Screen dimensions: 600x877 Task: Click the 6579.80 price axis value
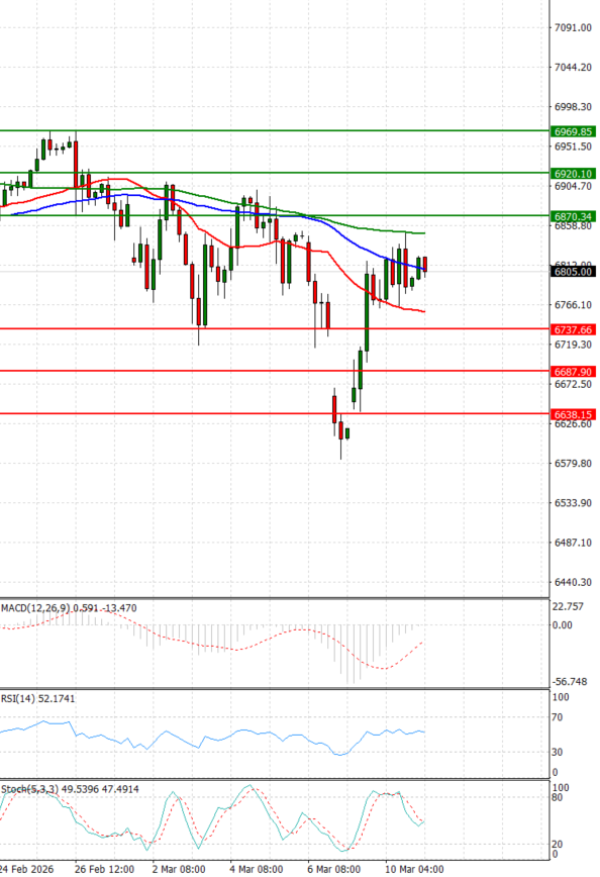(x=573, y=464)
